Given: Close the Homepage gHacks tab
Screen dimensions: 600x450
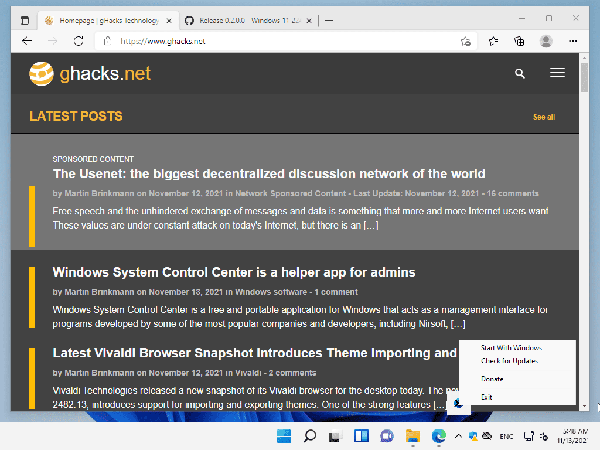Looking at the screenshot, I should [x=169, y=21].
